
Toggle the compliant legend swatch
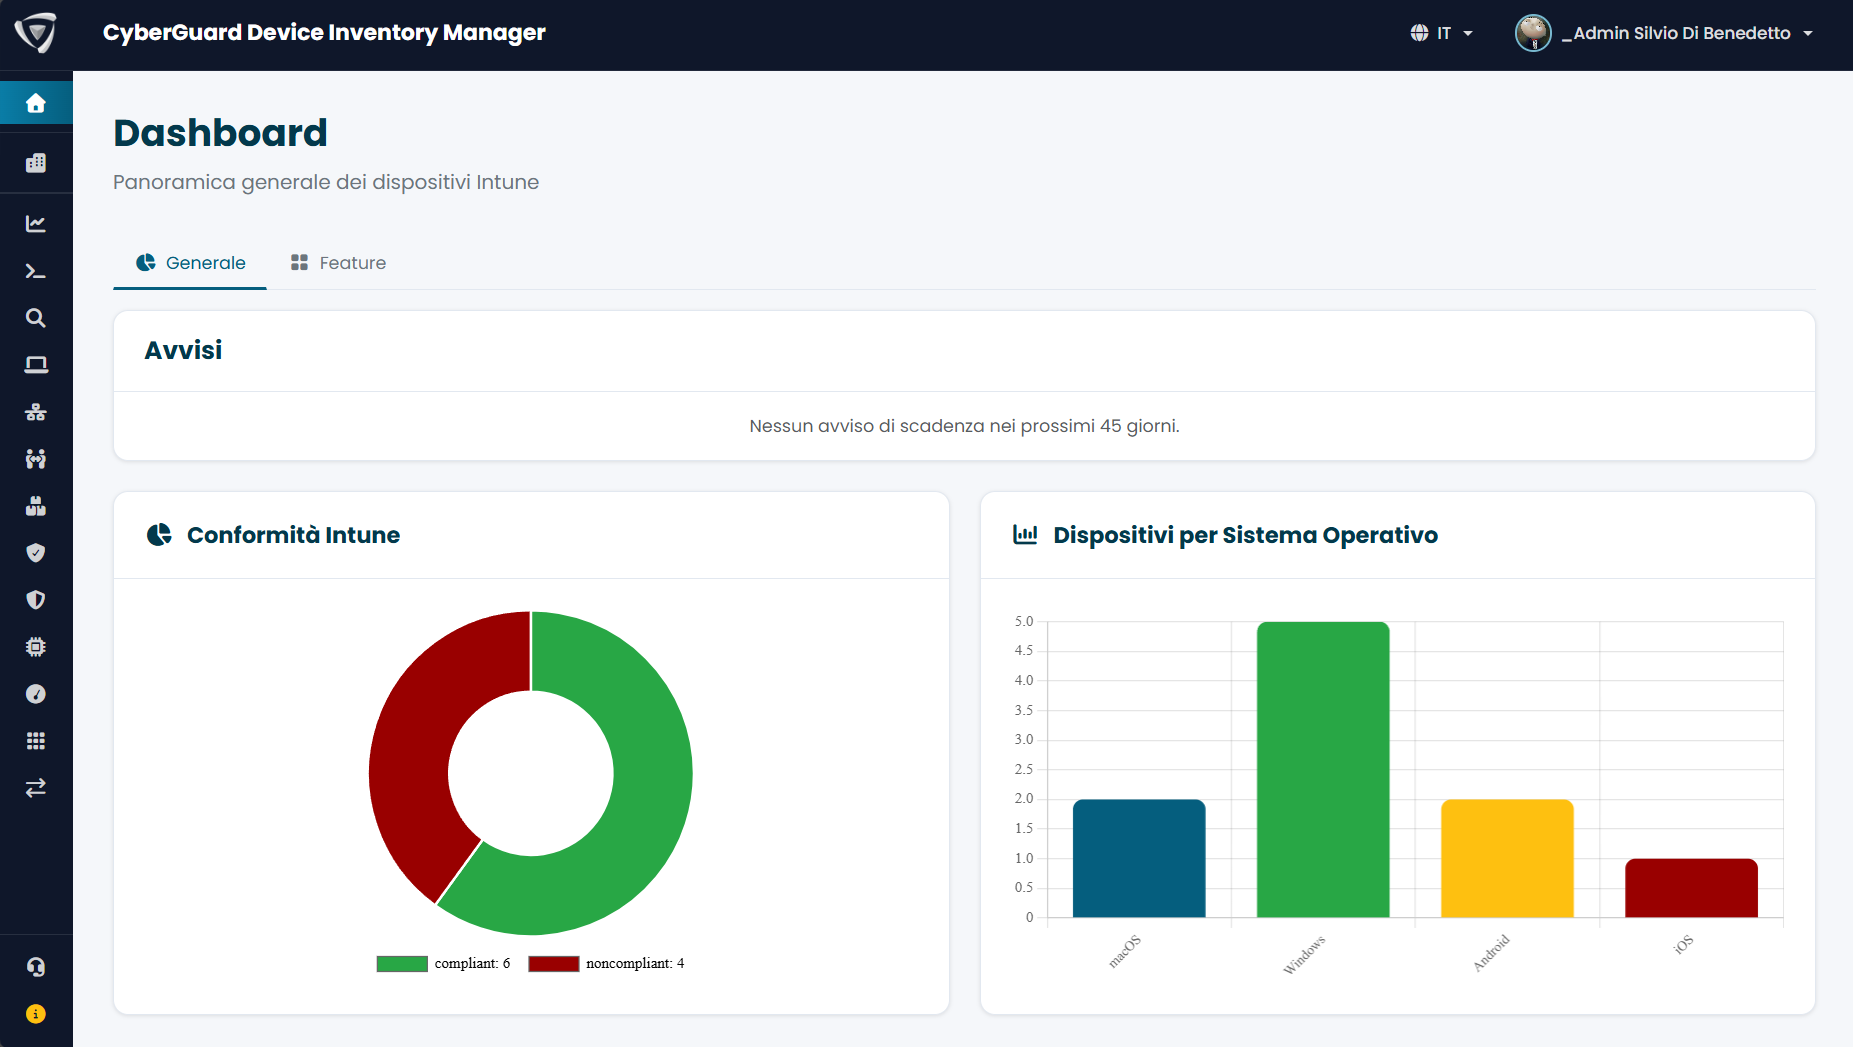(x=402, y=964)
